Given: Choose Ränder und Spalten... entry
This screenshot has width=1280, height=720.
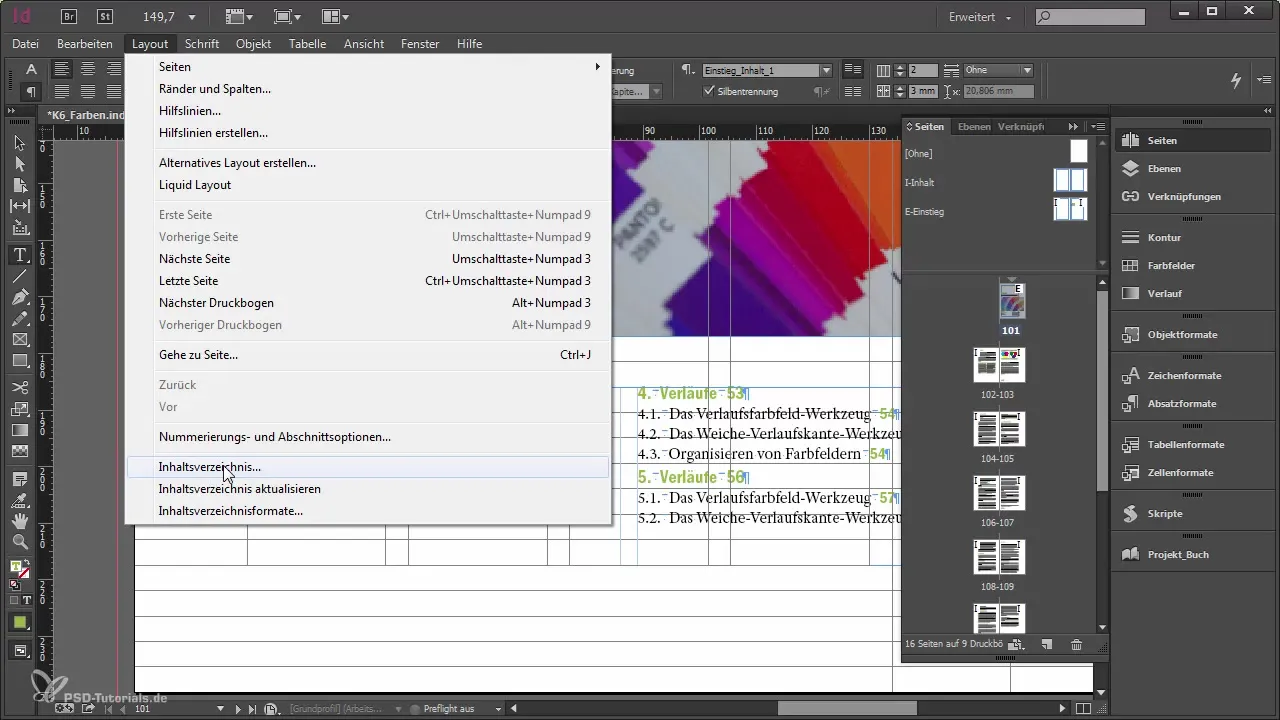Looking at the screenshot, I should 368,89.
